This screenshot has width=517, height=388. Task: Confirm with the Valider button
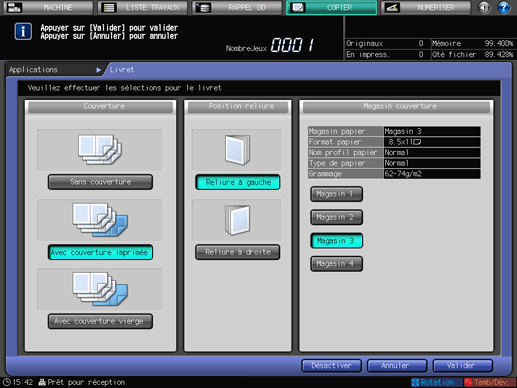pyautogui.click(x=463, y=366)
